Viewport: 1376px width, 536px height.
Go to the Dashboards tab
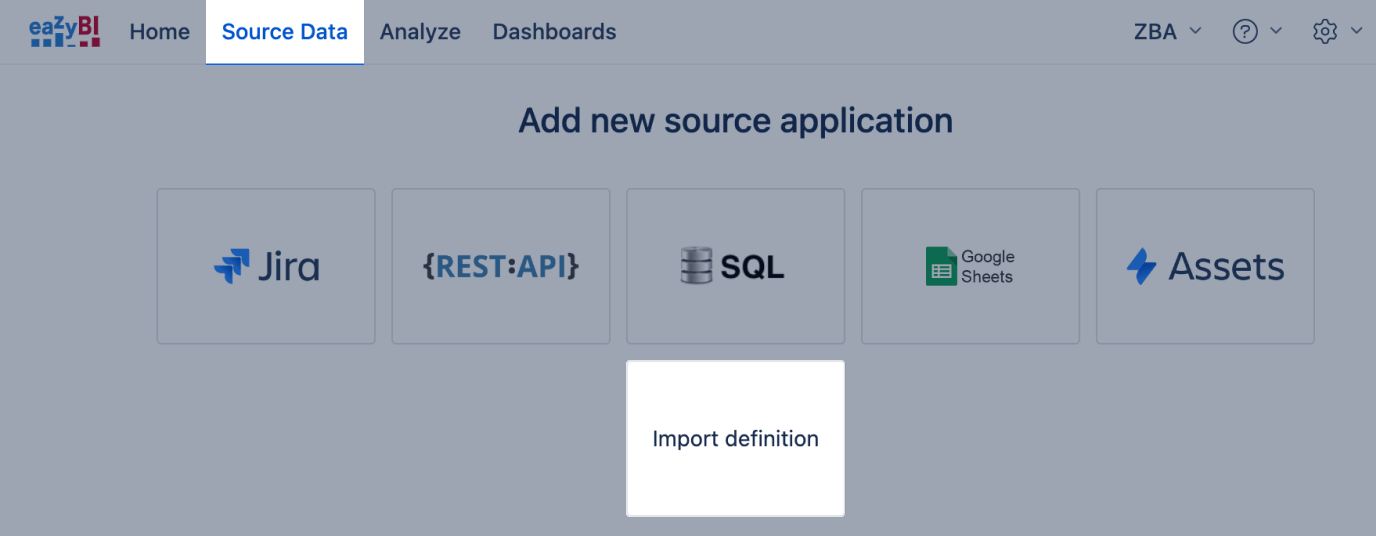tap(554, 32)
